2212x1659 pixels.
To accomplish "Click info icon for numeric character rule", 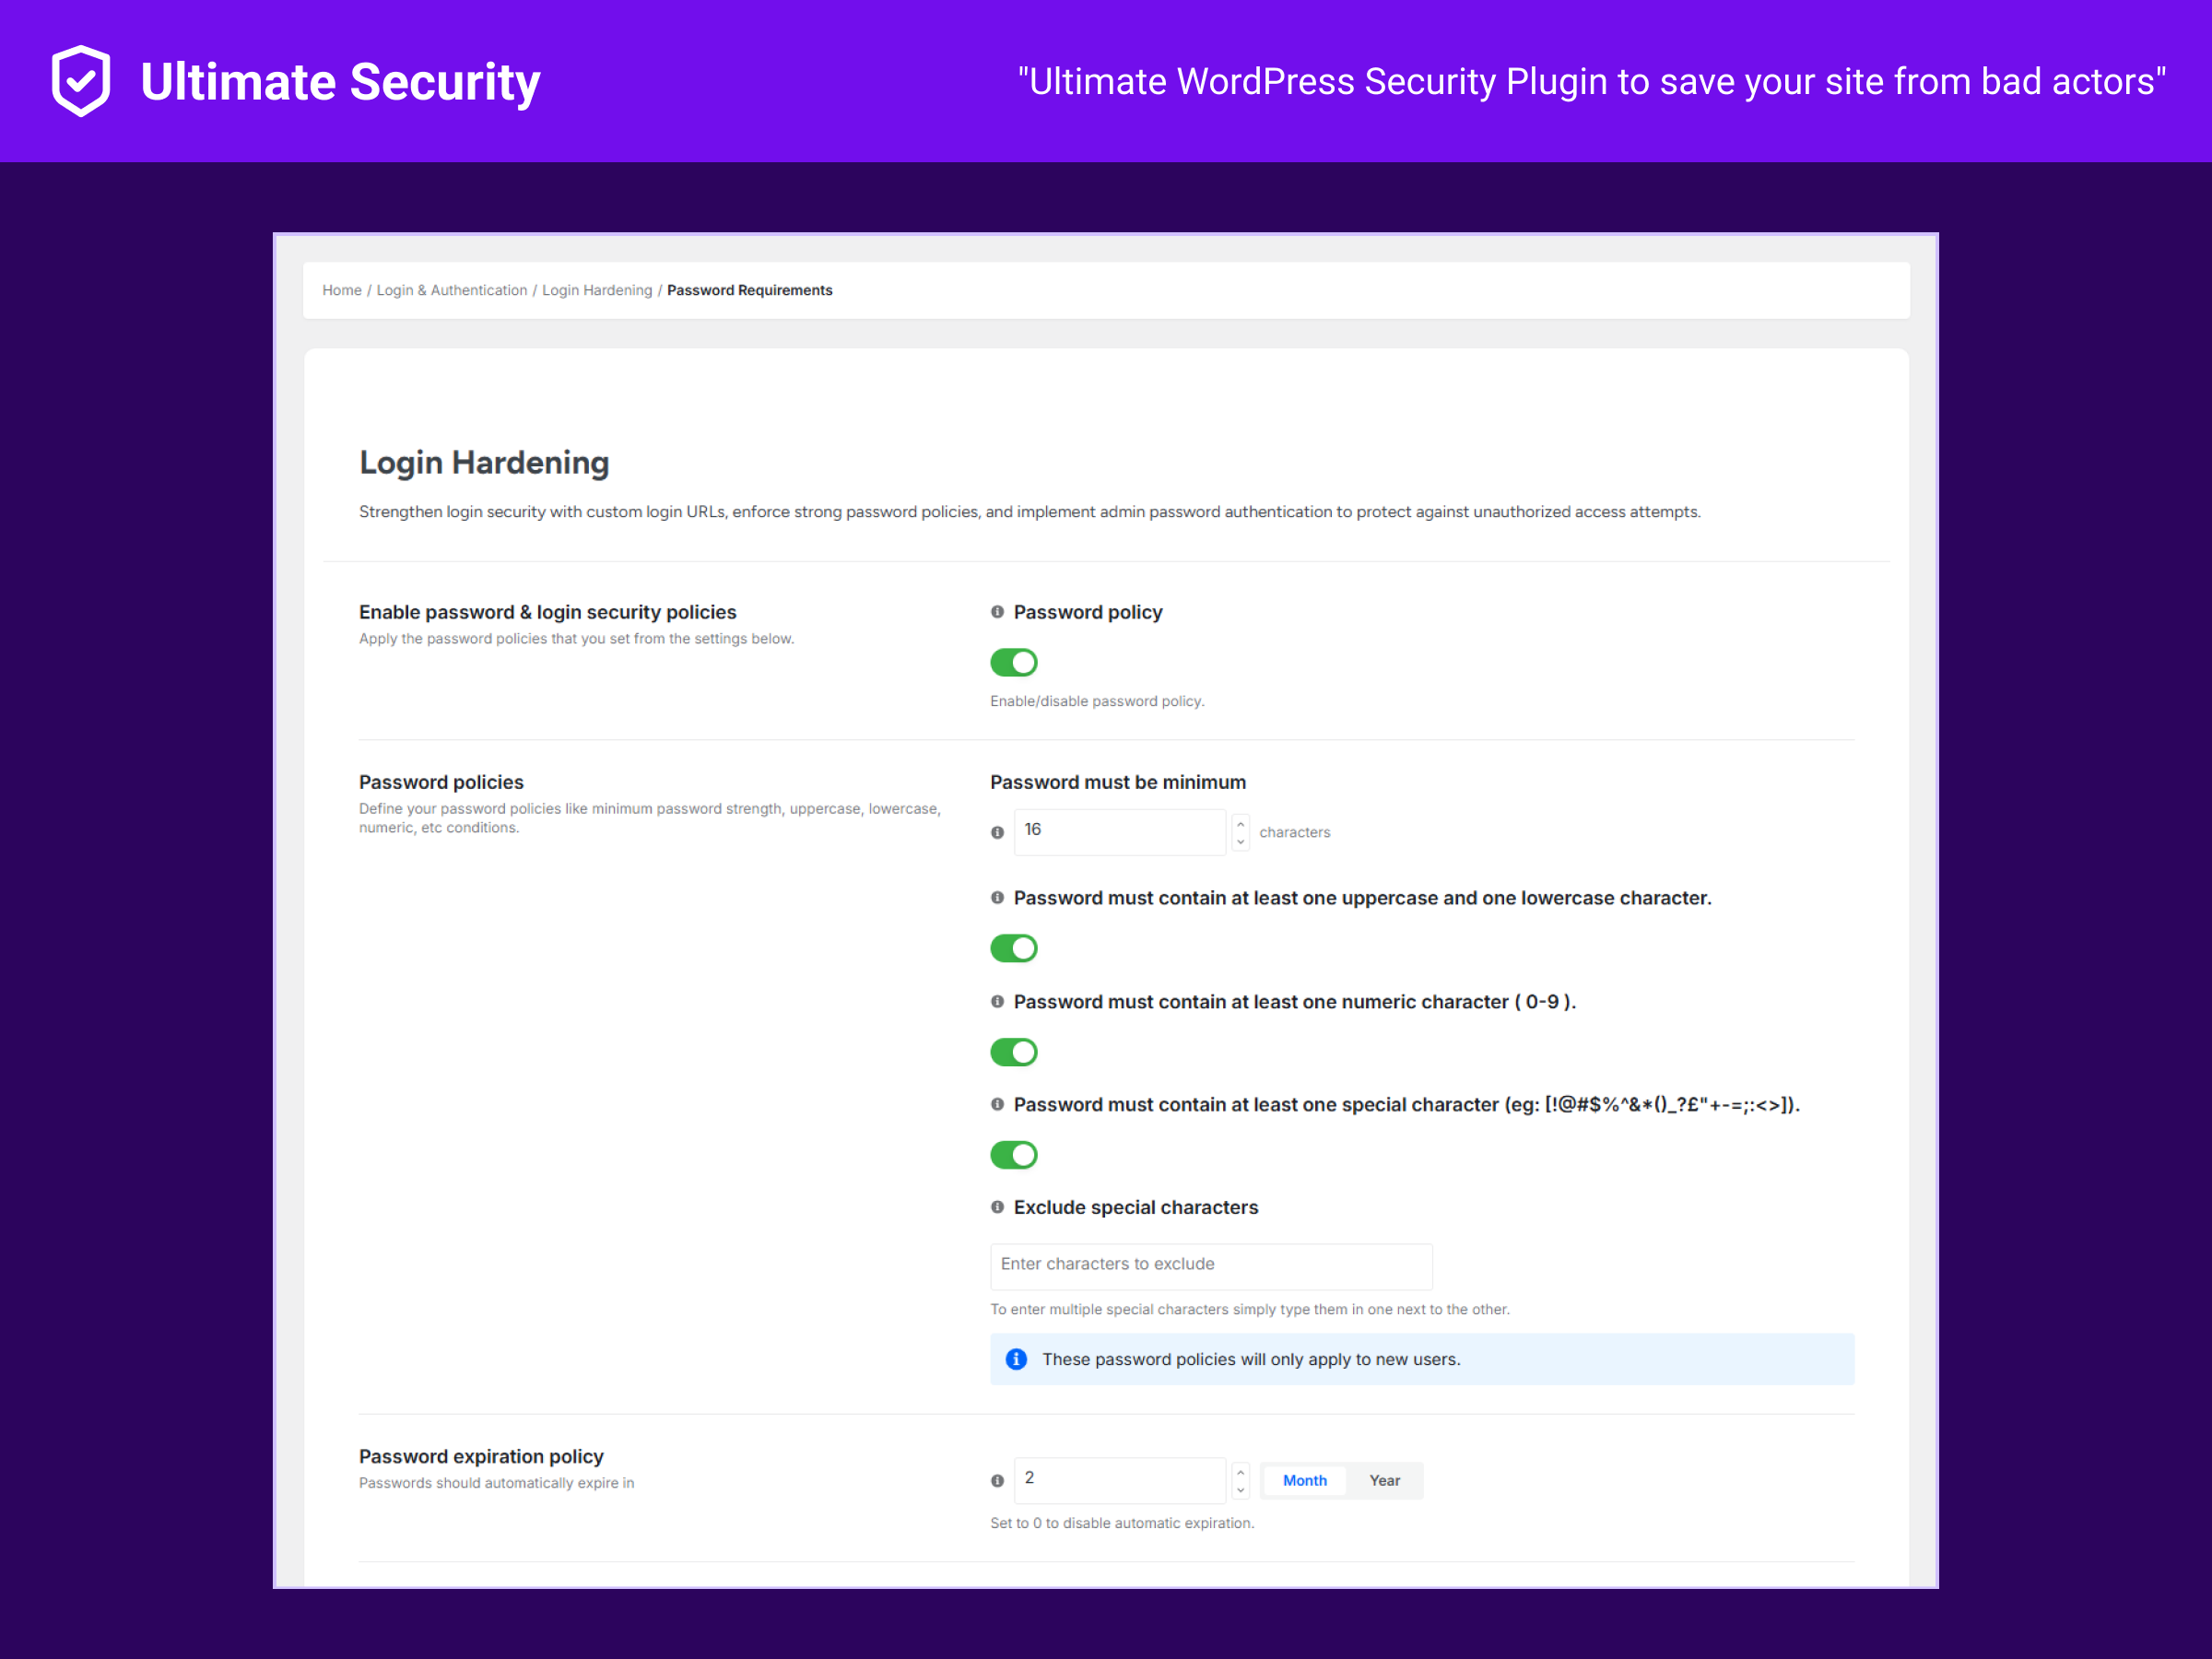I will (997, 1001).
